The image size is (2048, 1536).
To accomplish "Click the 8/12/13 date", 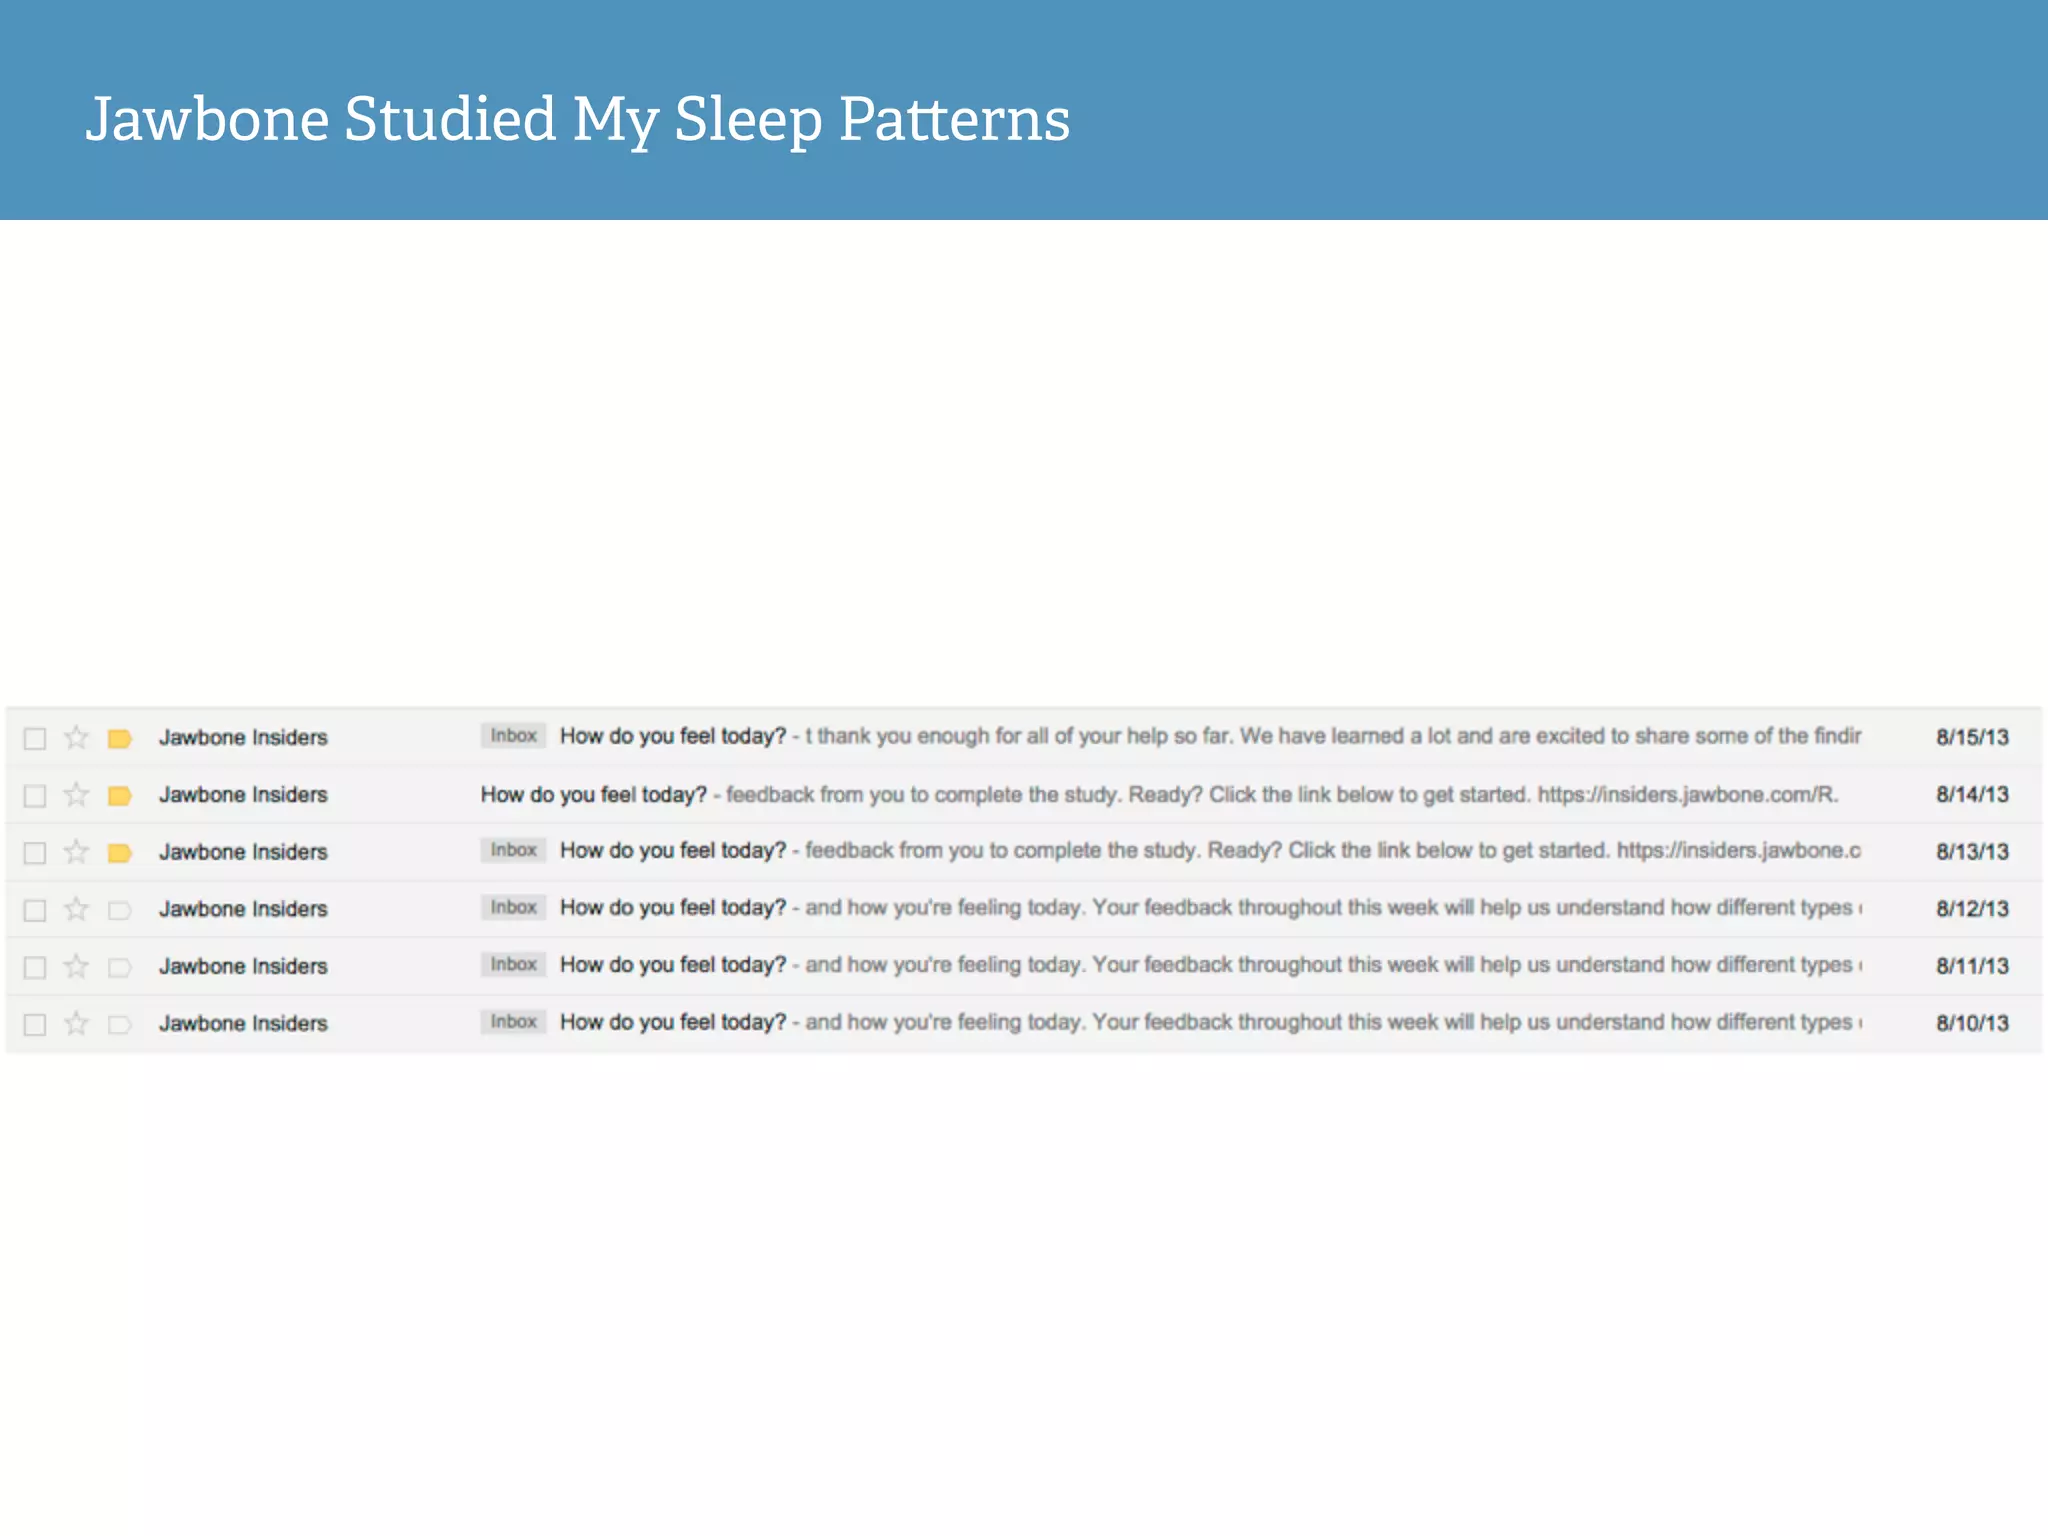I will [x=1972, y=909].
